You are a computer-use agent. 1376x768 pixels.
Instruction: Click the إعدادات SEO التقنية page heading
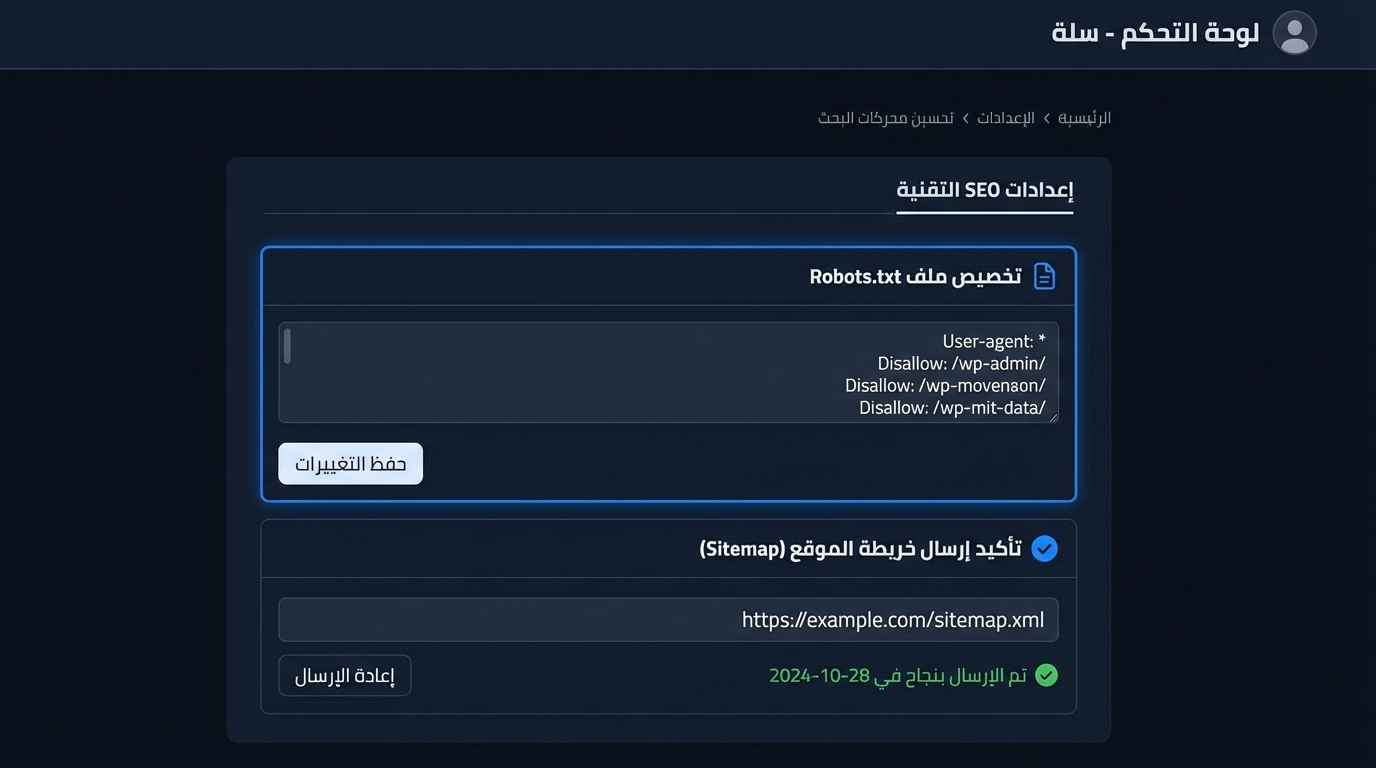[984, 189]
